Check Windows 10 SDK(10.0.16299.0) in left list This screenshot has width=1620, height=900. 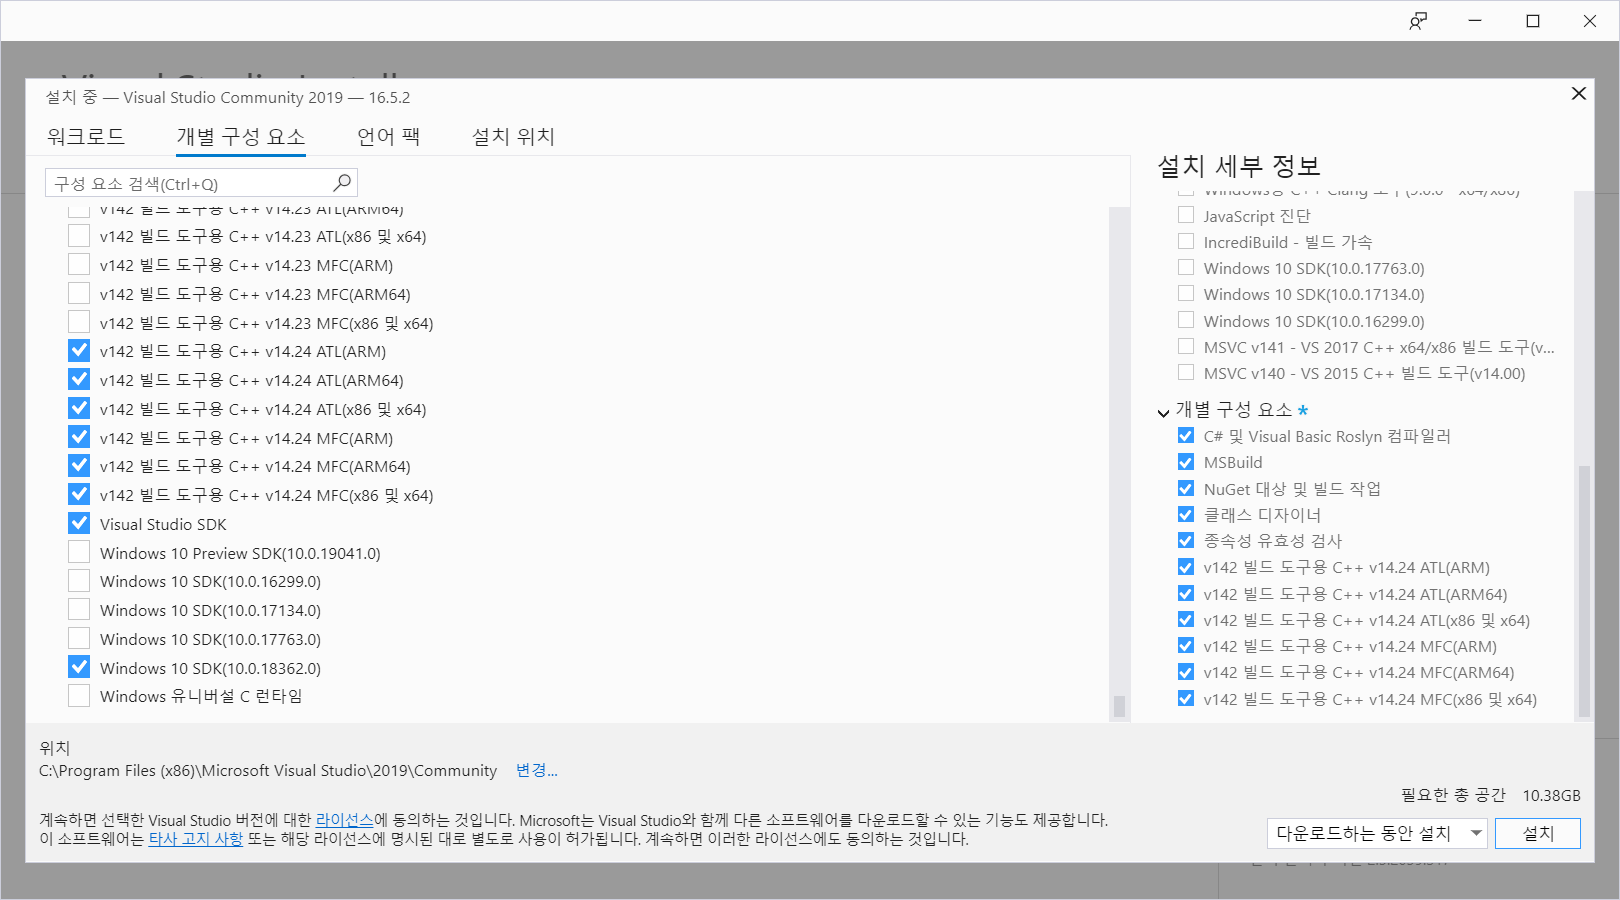(x=79, y=581)
